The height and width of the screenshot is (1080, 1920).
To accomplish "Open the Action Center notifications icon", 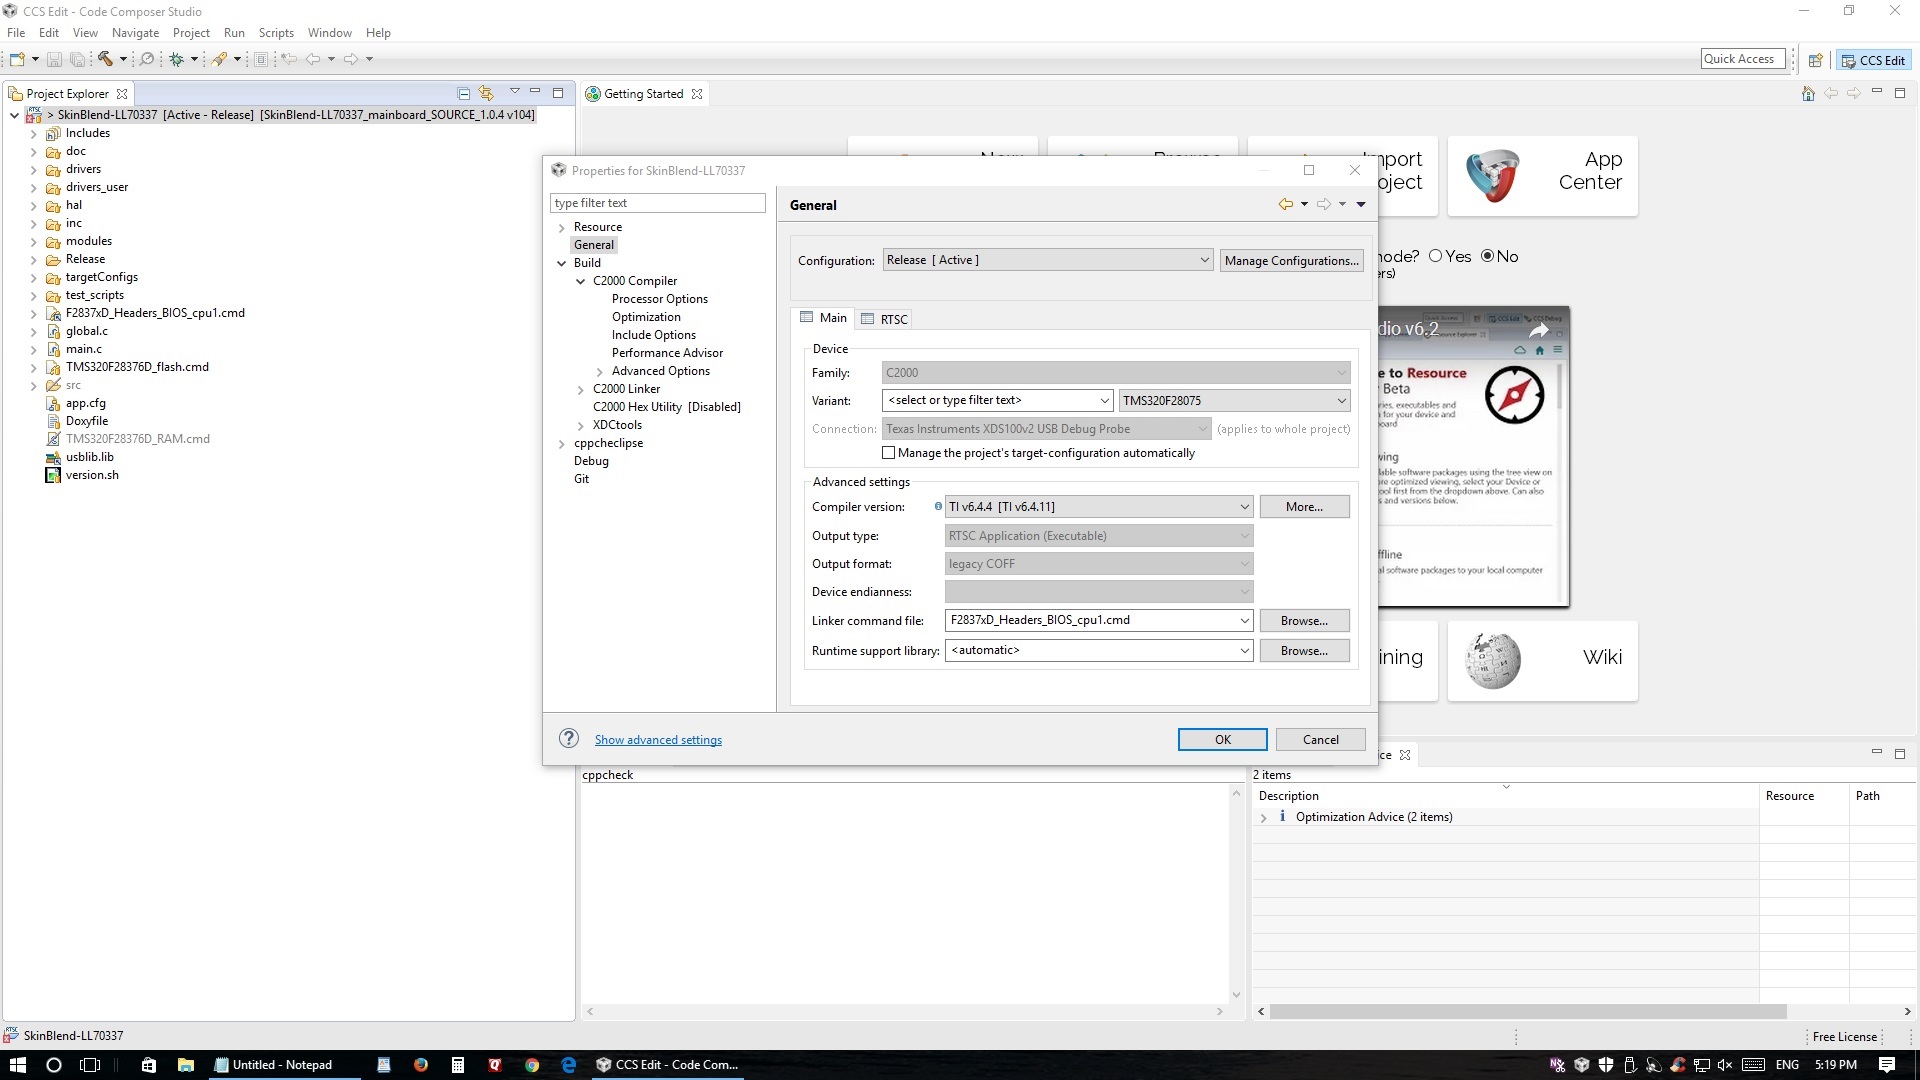I will click(x=1887, y=1065).
